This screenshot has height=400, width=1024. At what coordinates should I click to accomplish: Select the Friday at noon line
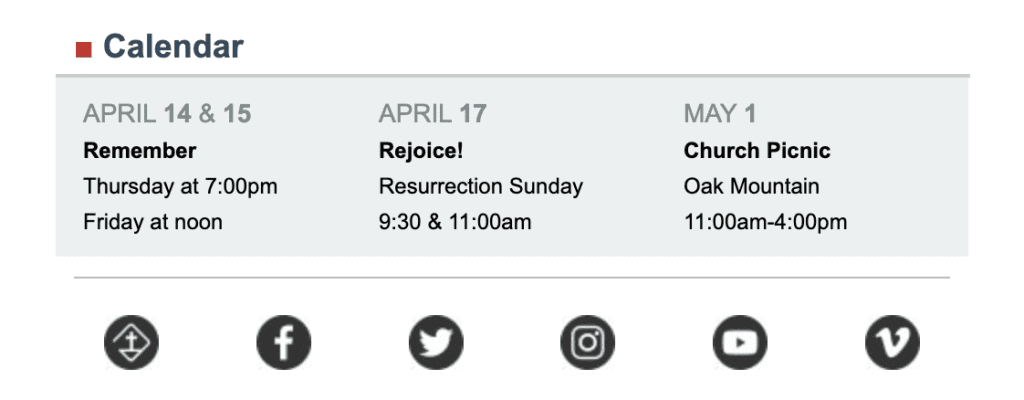pyautogui.click(x=153, y=222)
